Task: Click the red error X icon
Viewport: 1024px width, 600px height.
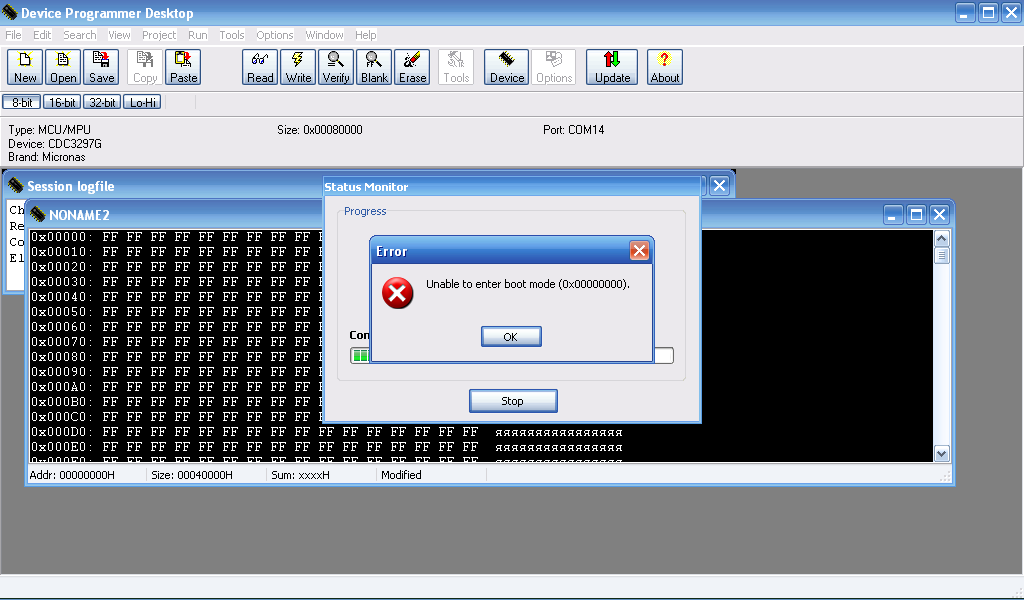Action: coord(398,293)
